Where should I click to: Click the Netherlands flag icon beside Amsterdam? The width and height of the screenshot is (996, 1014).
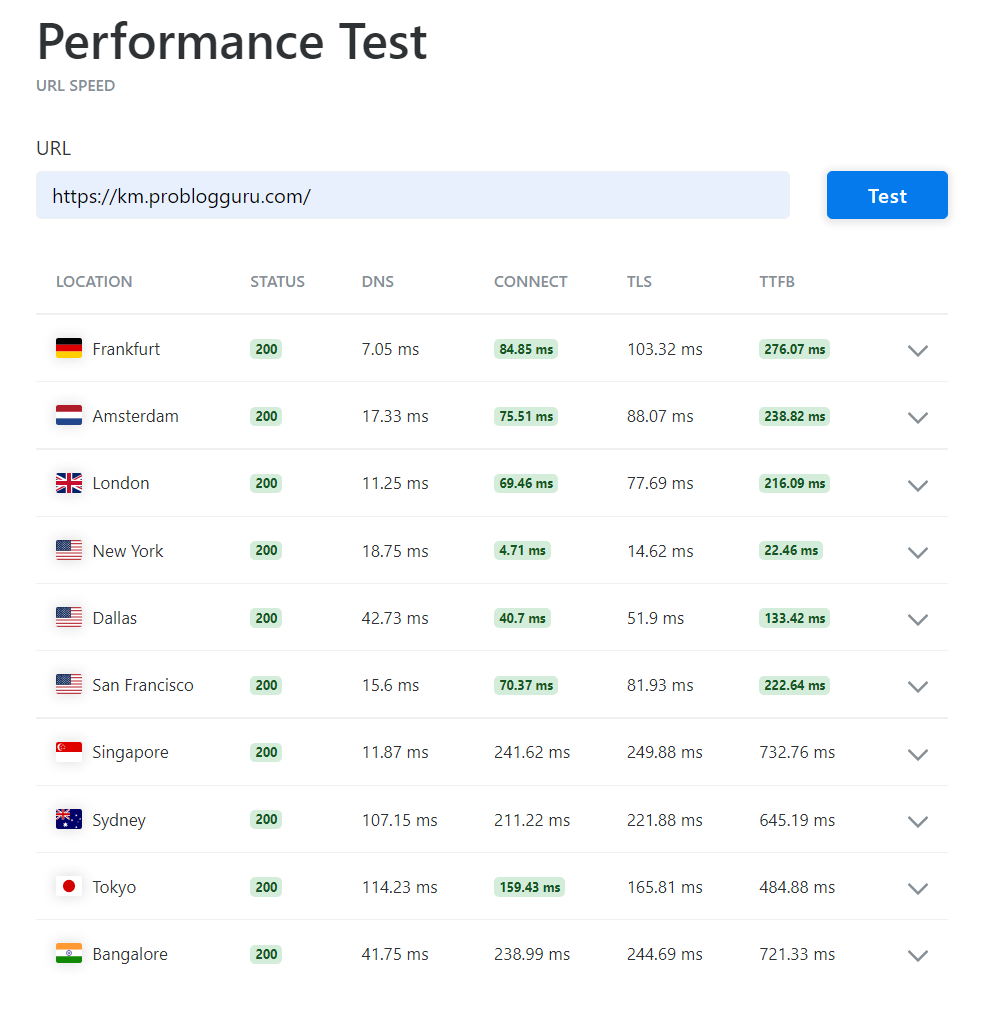tap(69, 416)
